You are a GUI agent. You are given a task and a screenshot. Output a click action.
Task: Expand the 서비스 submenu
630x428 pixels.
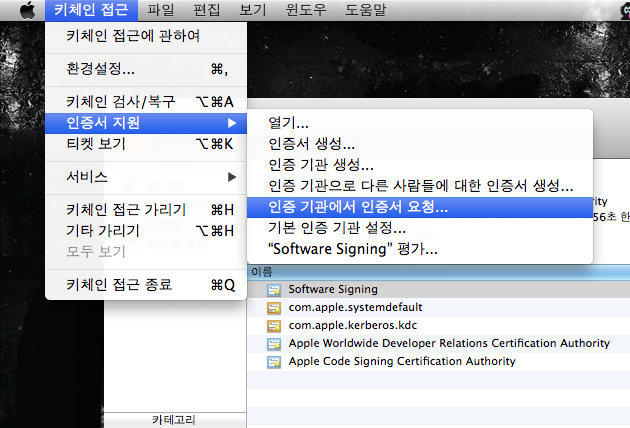coord(146,177)
